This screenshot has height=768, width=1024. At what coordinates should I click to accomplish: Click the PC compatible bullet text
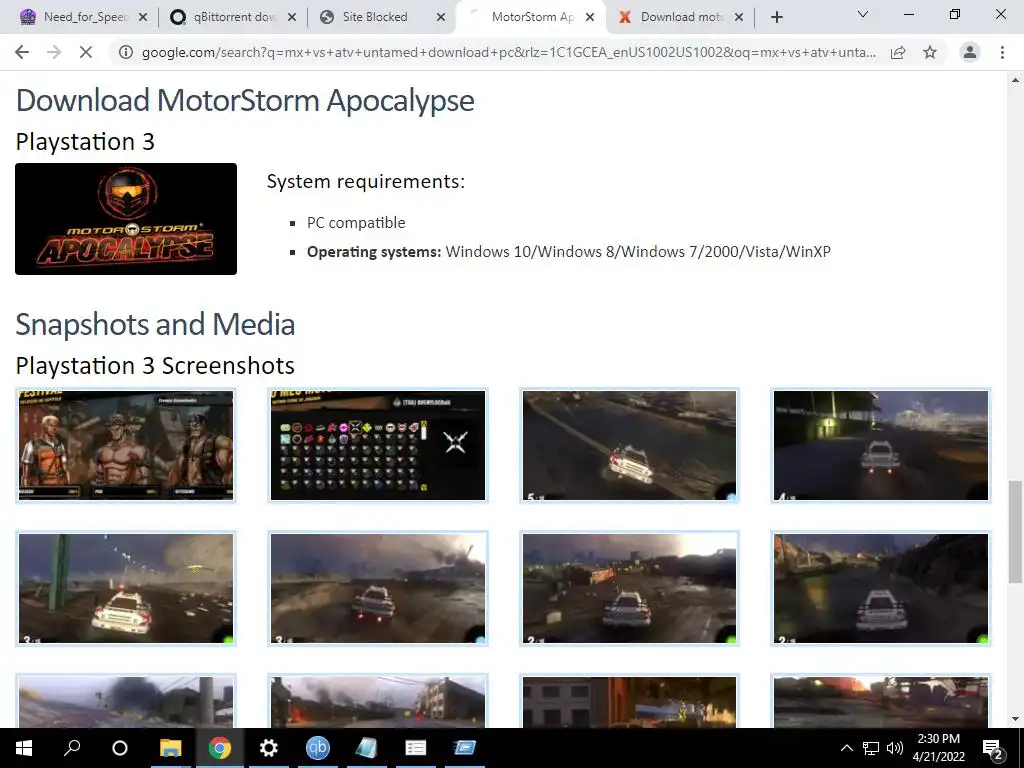pos(356,223)
